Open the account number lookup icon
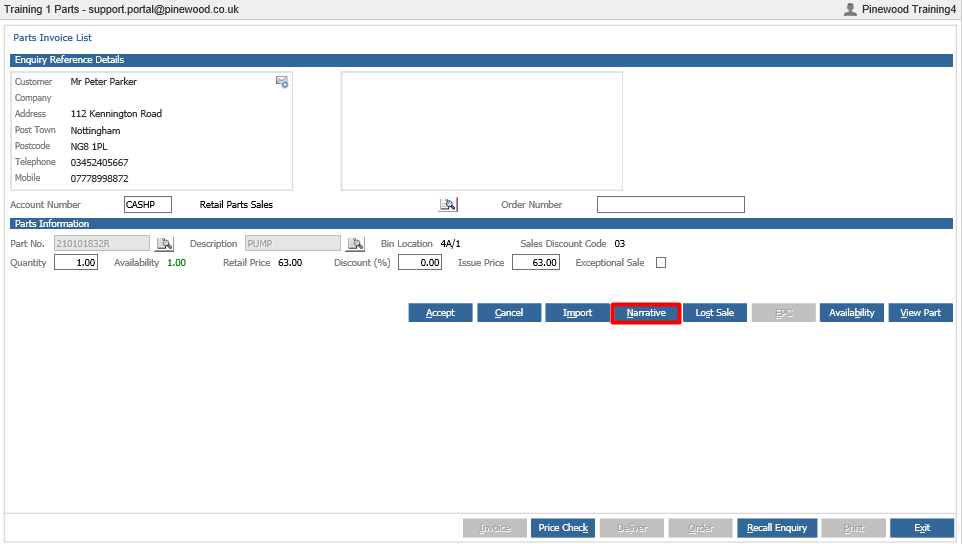This screenshot has height=544, width=962. click(x=448, y=205)
